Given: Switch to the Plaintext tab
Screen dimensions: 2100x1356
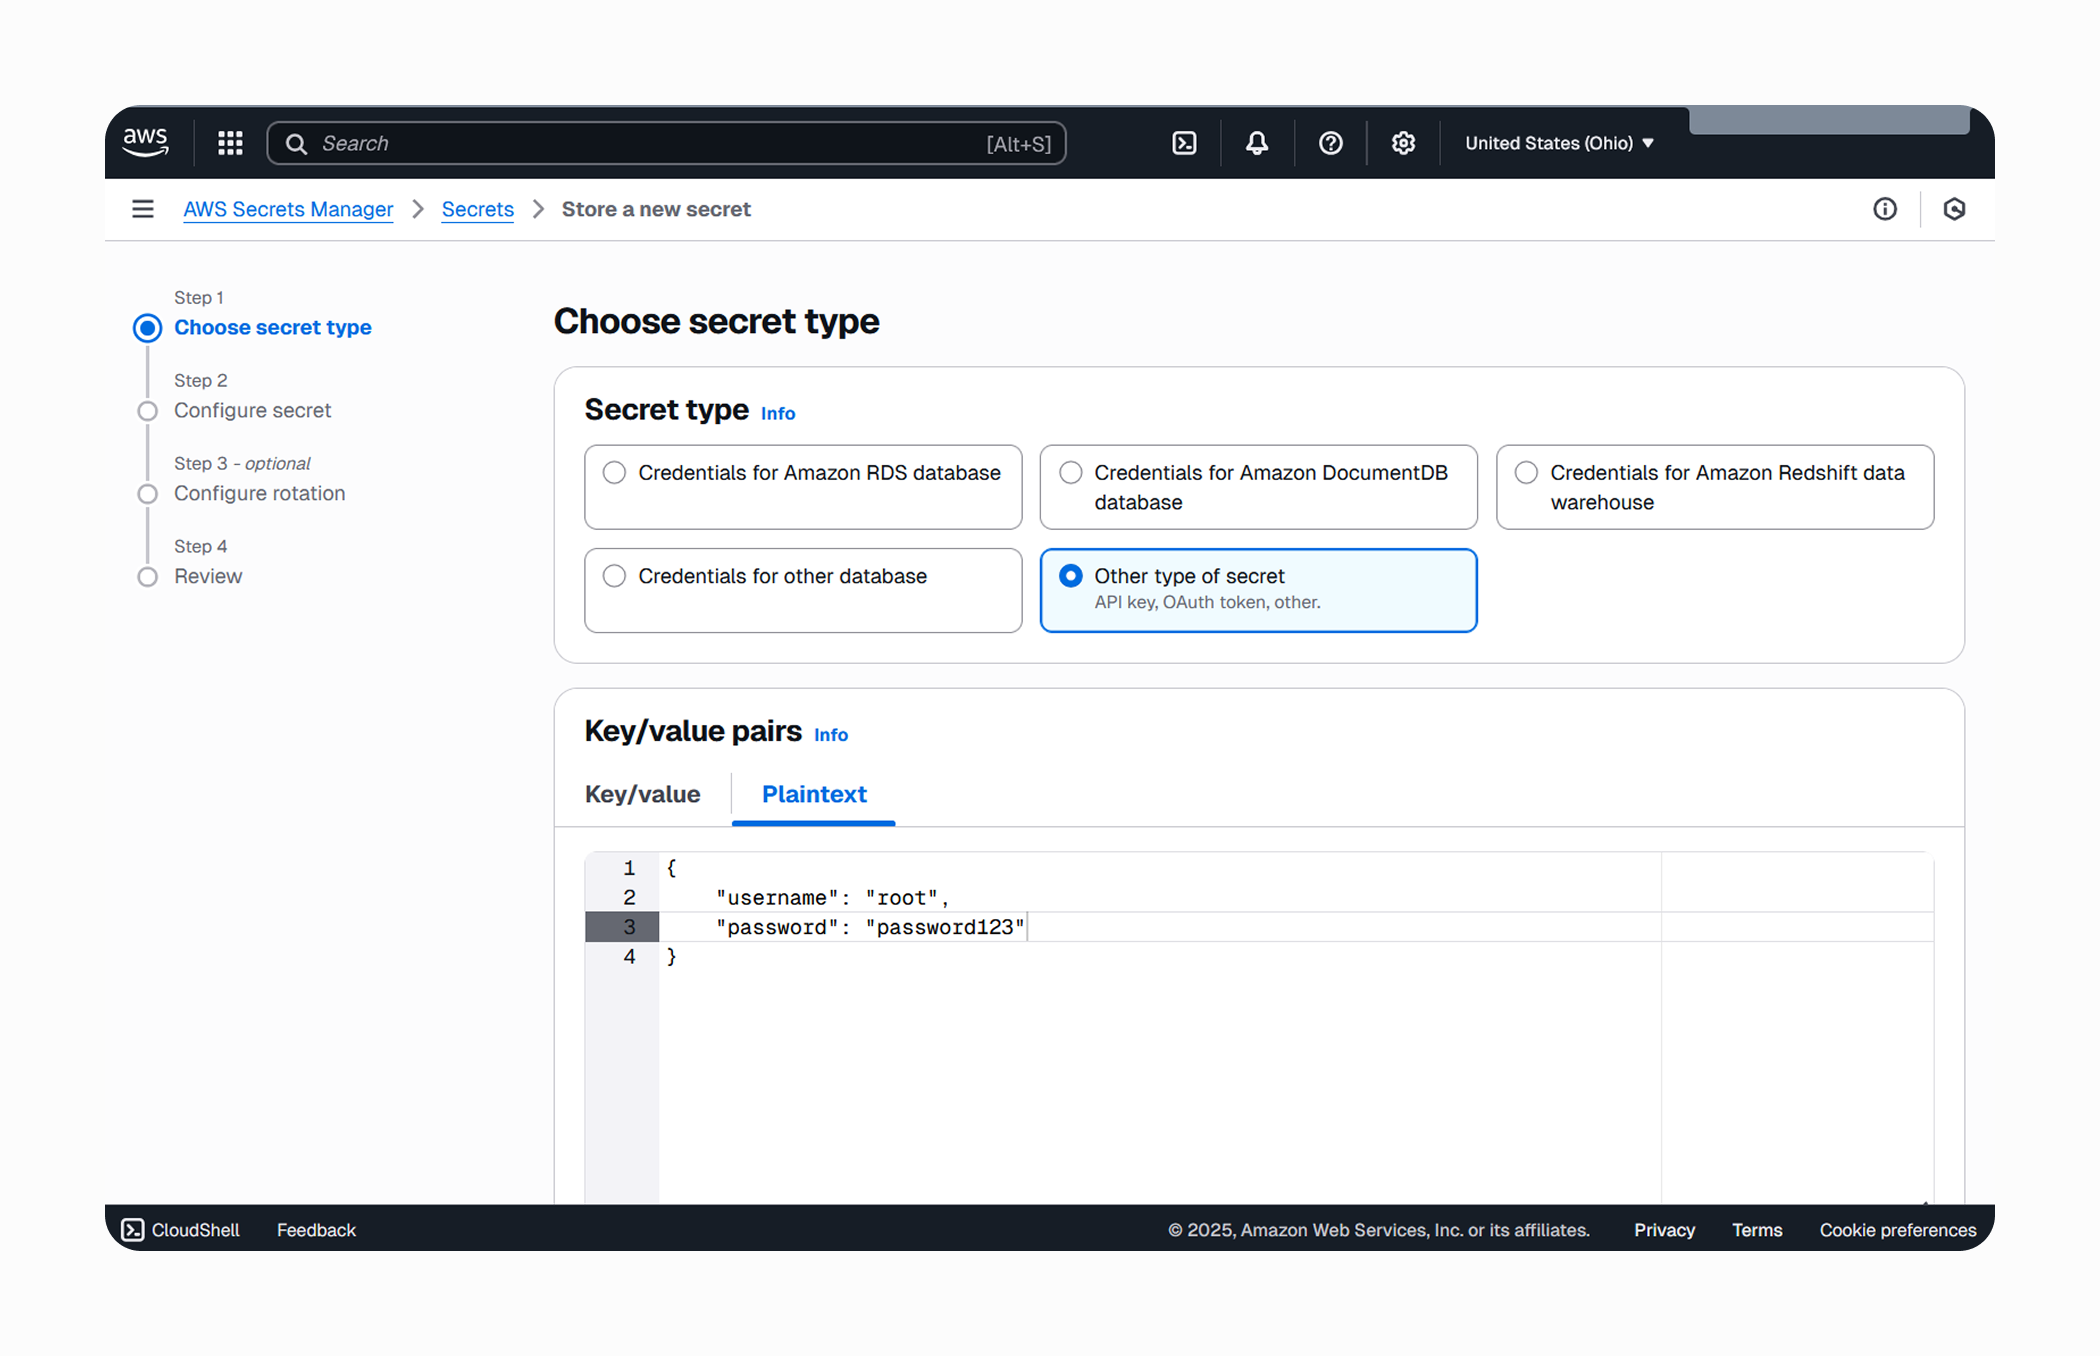Looking at the screenshot, I should [x=814, y=794].
